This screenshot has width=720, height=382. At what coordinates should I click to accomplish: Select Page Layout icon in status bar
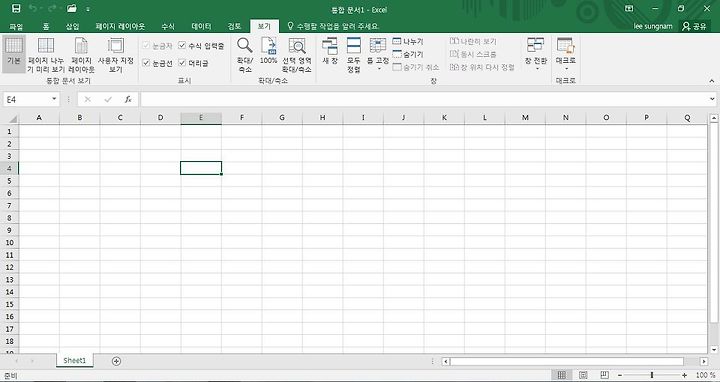(x=583, y=375)
